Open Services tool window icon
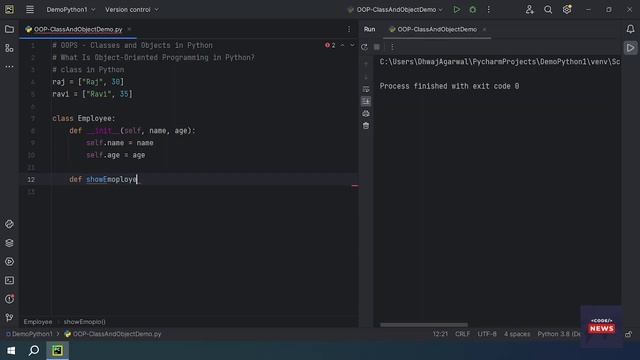Viewport: 640px width, 360px height. [x=9, y=262]
